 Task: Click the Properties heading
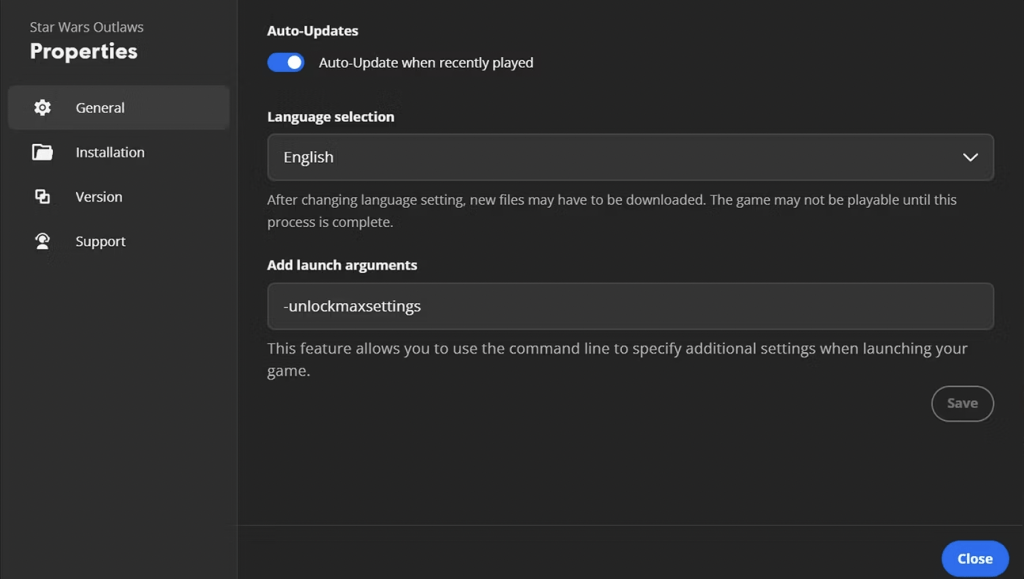pyautogui.click(x=84, y=51)
